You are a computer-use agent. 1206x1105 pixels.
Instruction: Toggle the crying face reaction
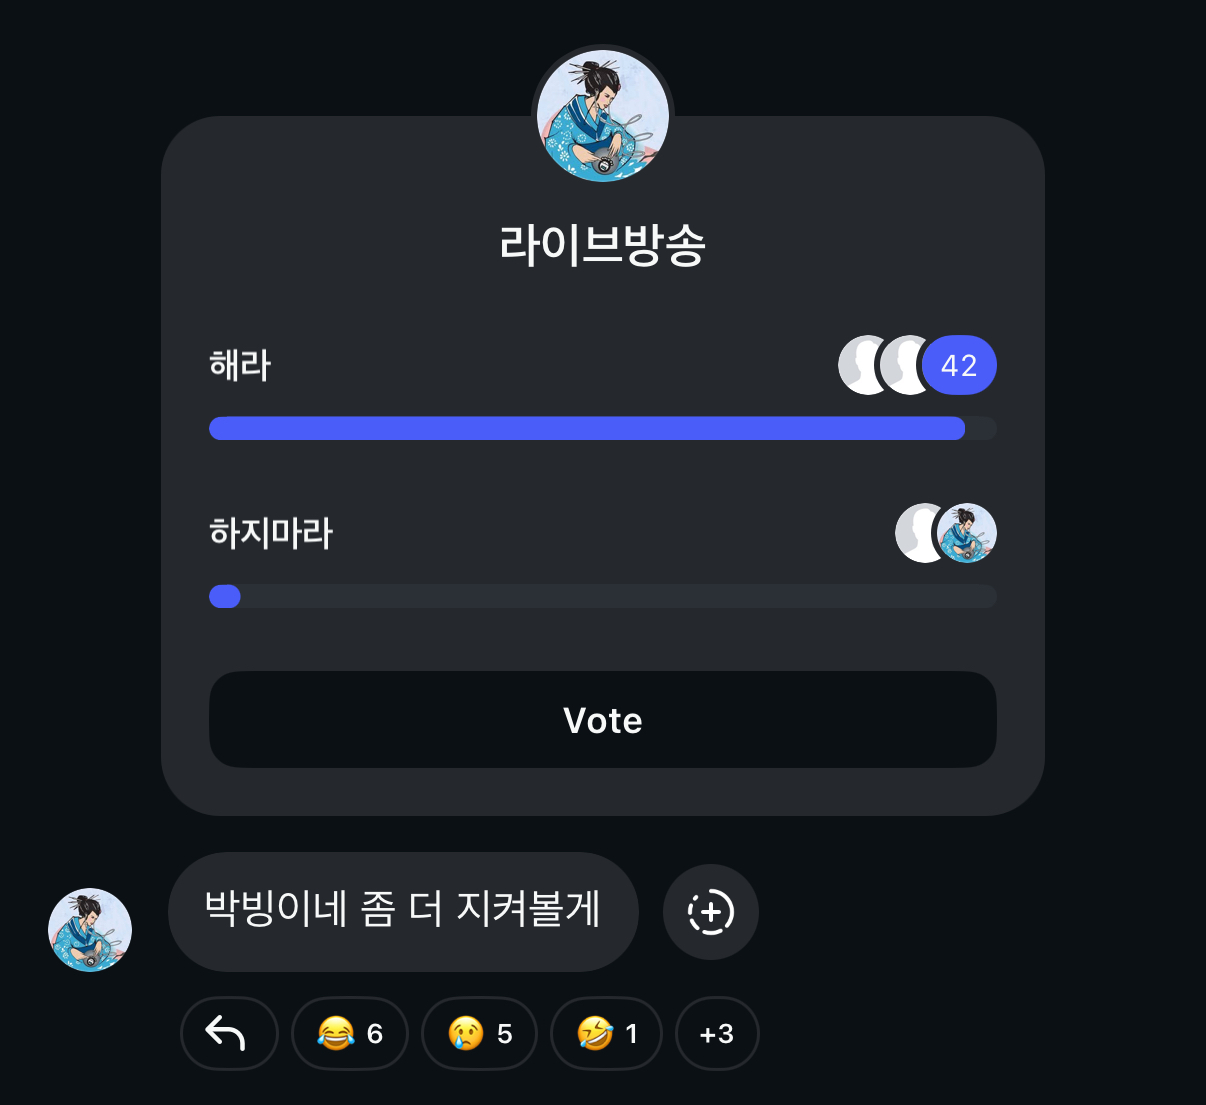tap(480, 1033)
